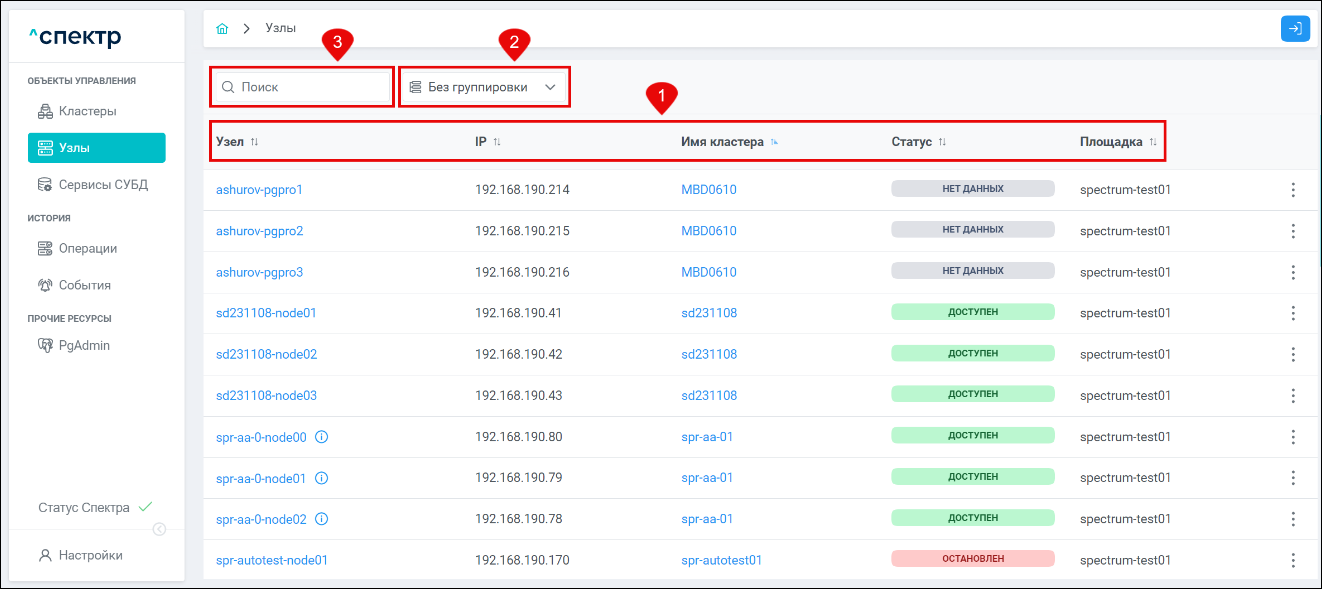Collapse the sidebar with the arrow icon

click(159, 529)
